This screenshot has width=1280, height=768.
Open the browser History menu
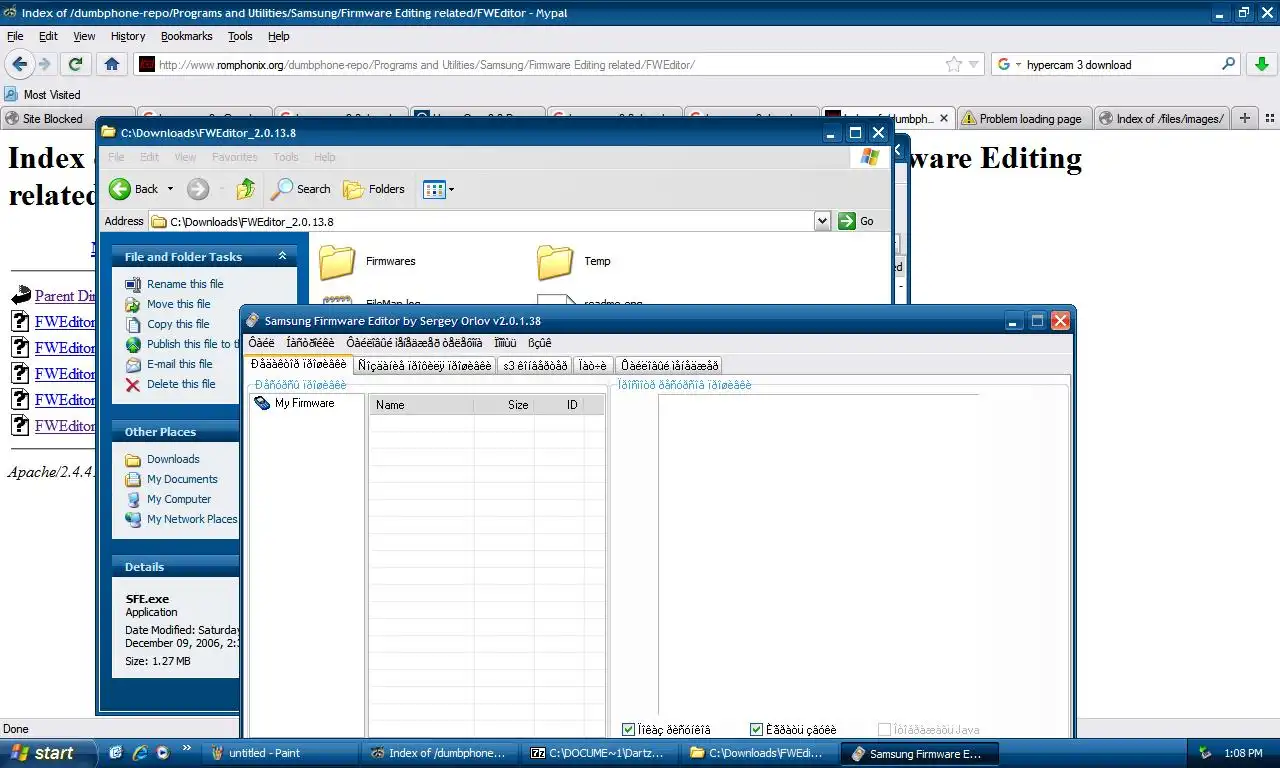point(128,36)
